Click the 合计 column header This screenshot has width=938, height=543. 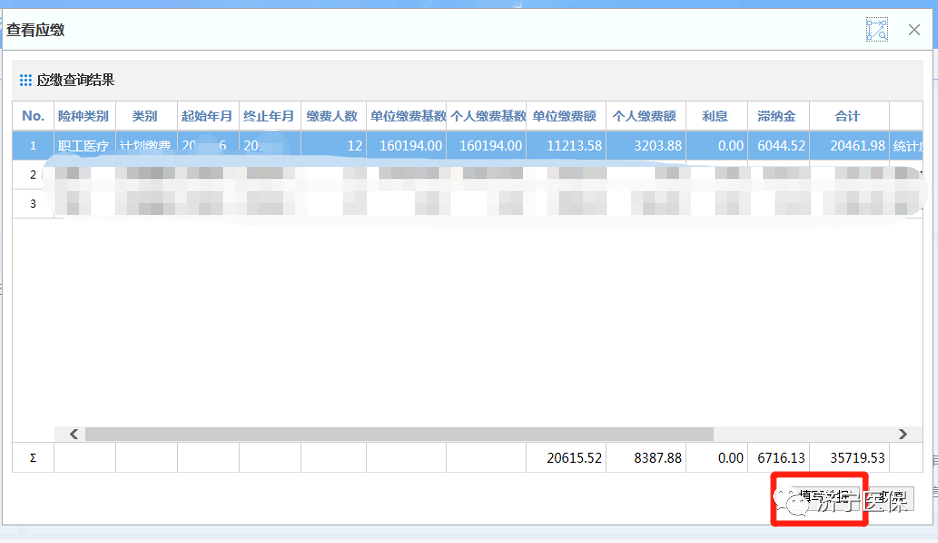[x=849, y=116]
